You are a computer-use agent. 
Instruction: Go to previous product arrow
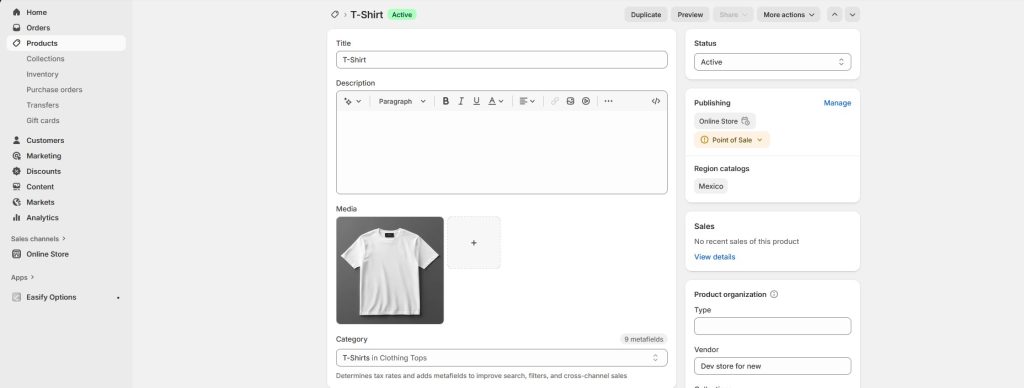[835, 14]
